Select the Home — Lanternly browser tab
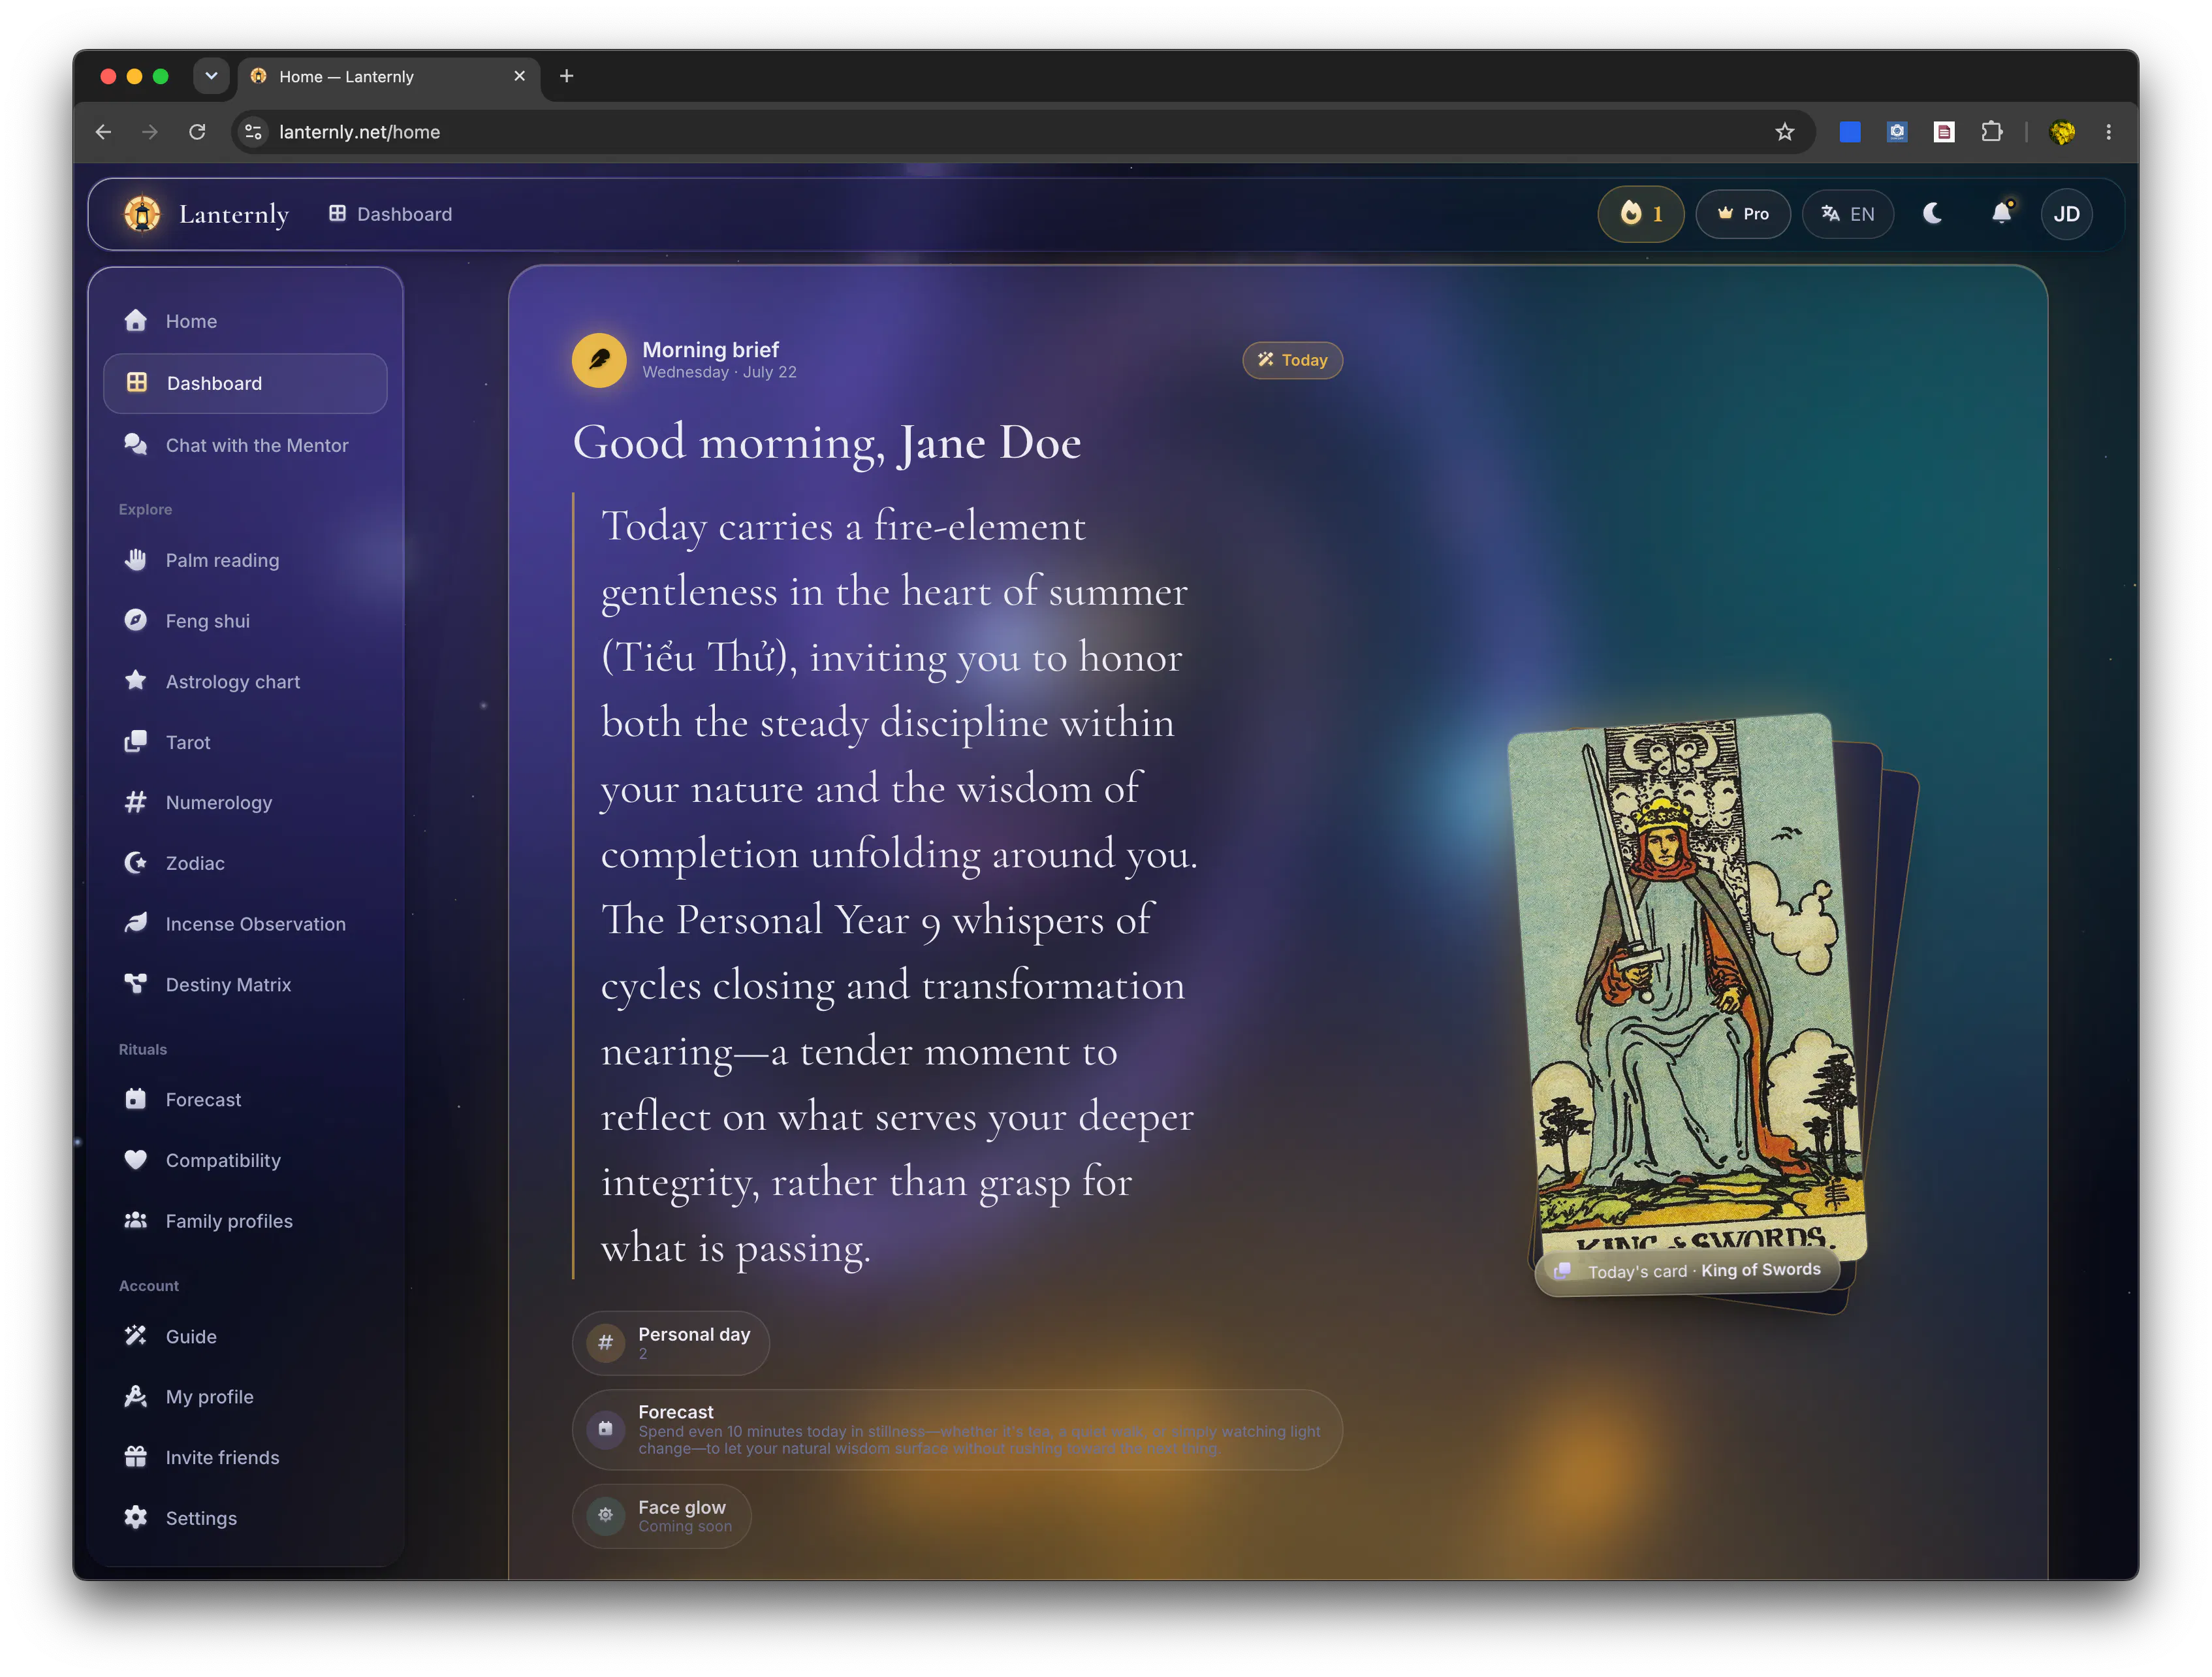 (x=388, y=77)
